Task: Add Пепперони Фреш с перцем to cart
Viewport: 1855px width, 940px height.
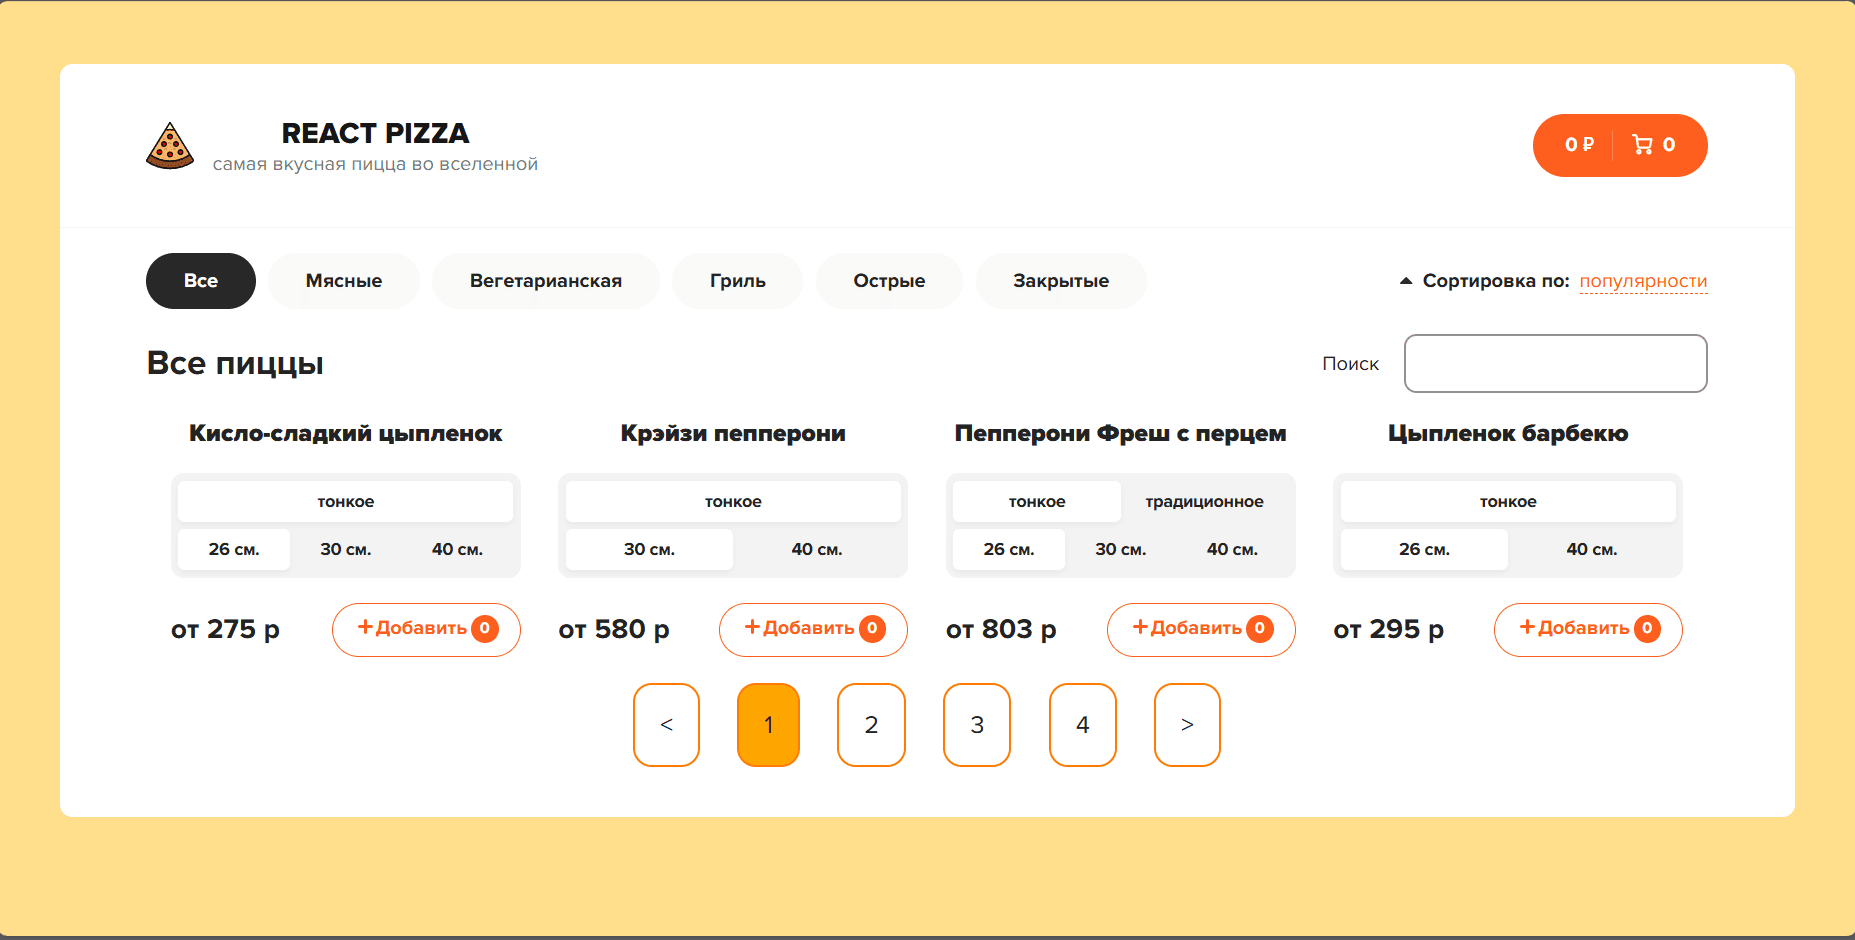Action: [1201, 629]
